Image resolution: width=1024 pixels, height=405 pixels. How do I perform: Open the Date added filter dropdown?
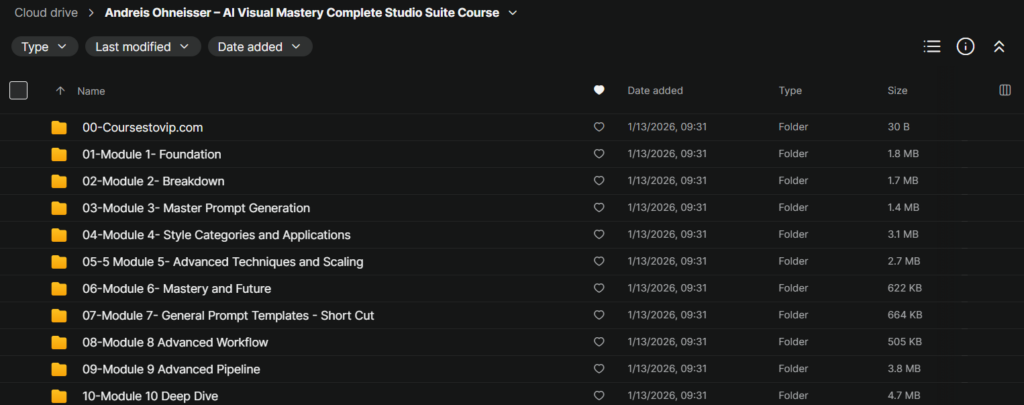(260, 46)
